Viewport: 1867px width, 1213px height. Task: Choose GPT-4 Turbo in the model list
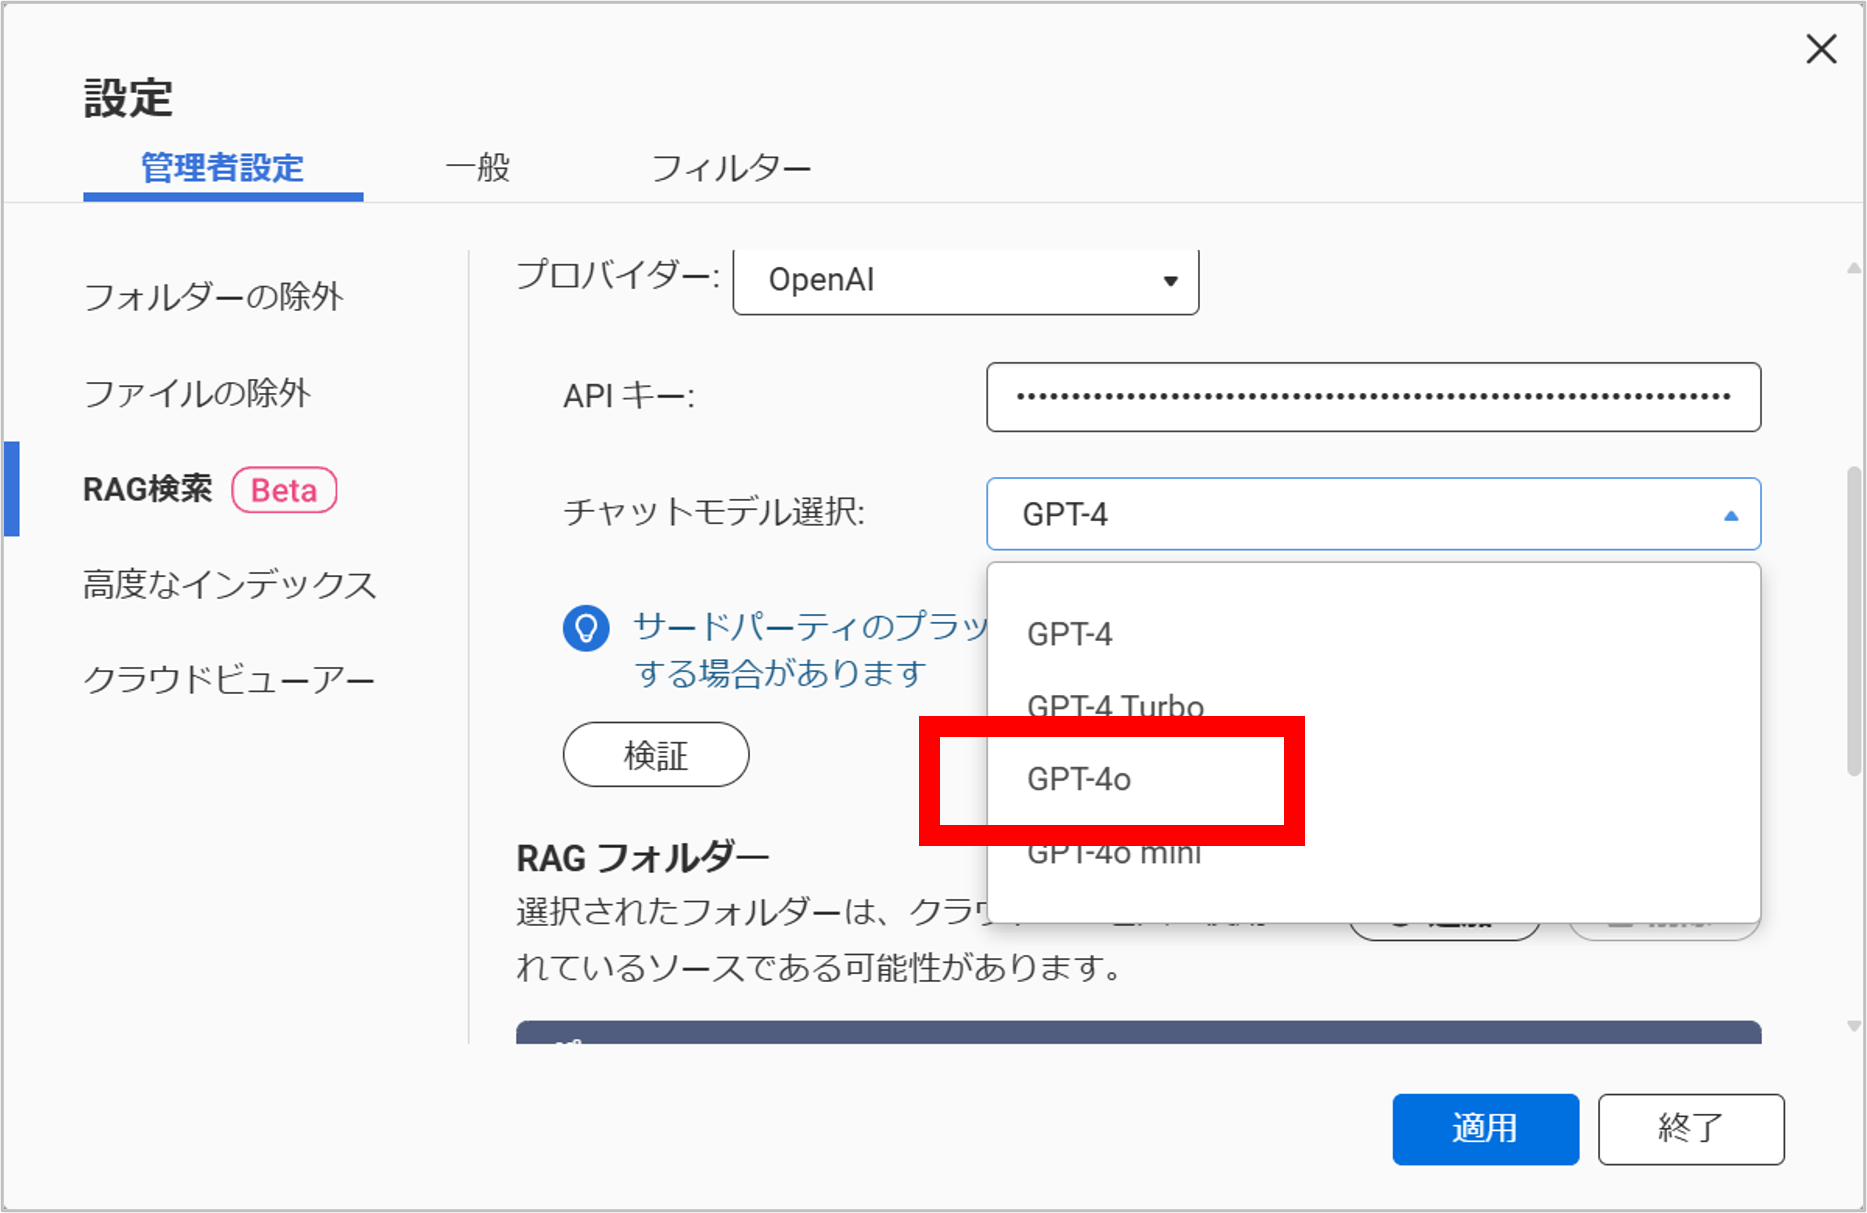click(1114, 706)
